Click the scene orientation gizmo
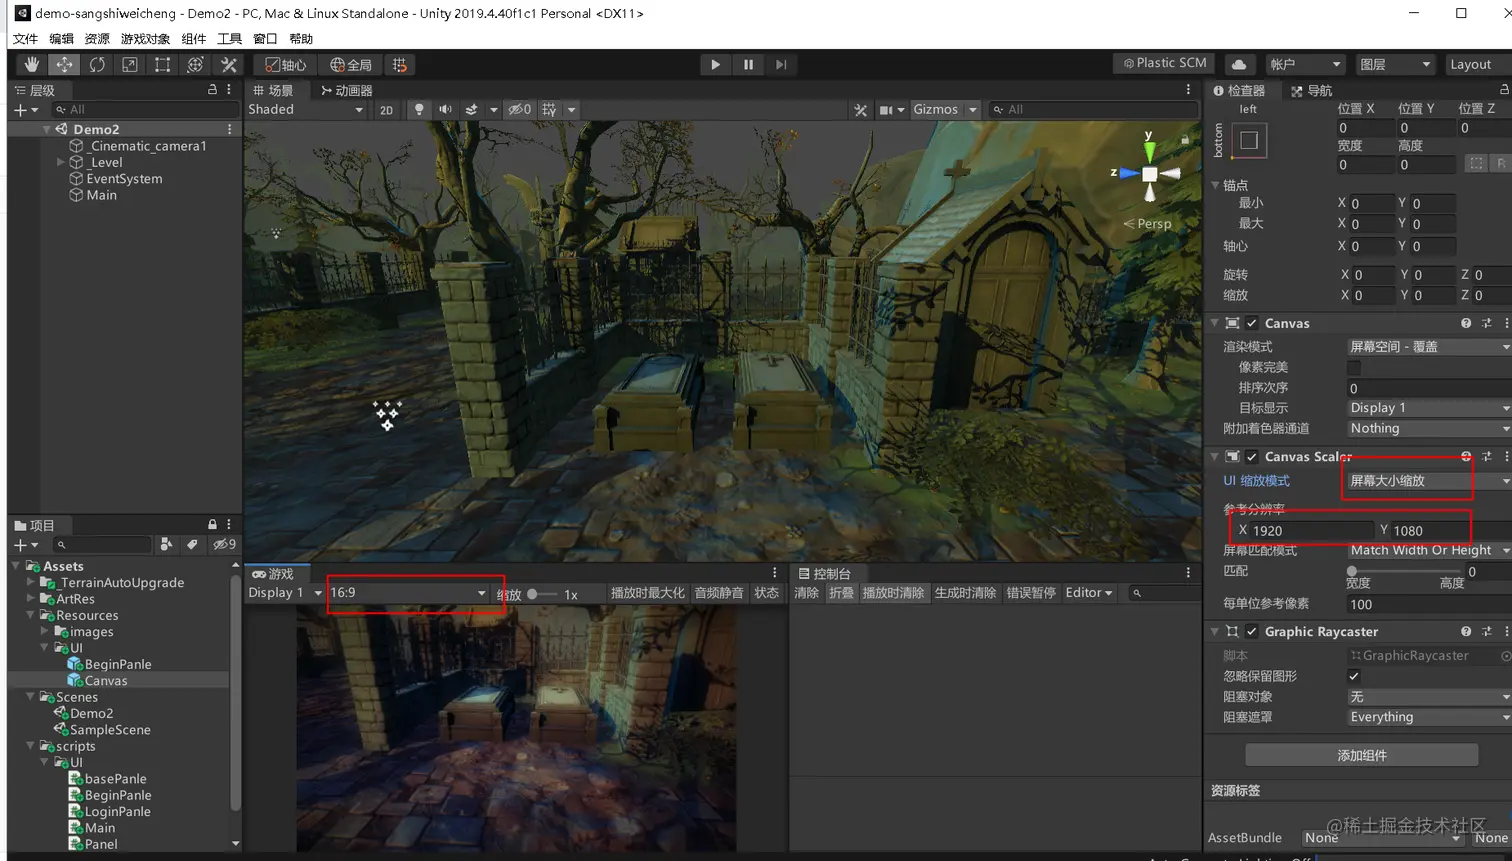The width and height of the screenshot is (1512, 861). pos(1150,173)
